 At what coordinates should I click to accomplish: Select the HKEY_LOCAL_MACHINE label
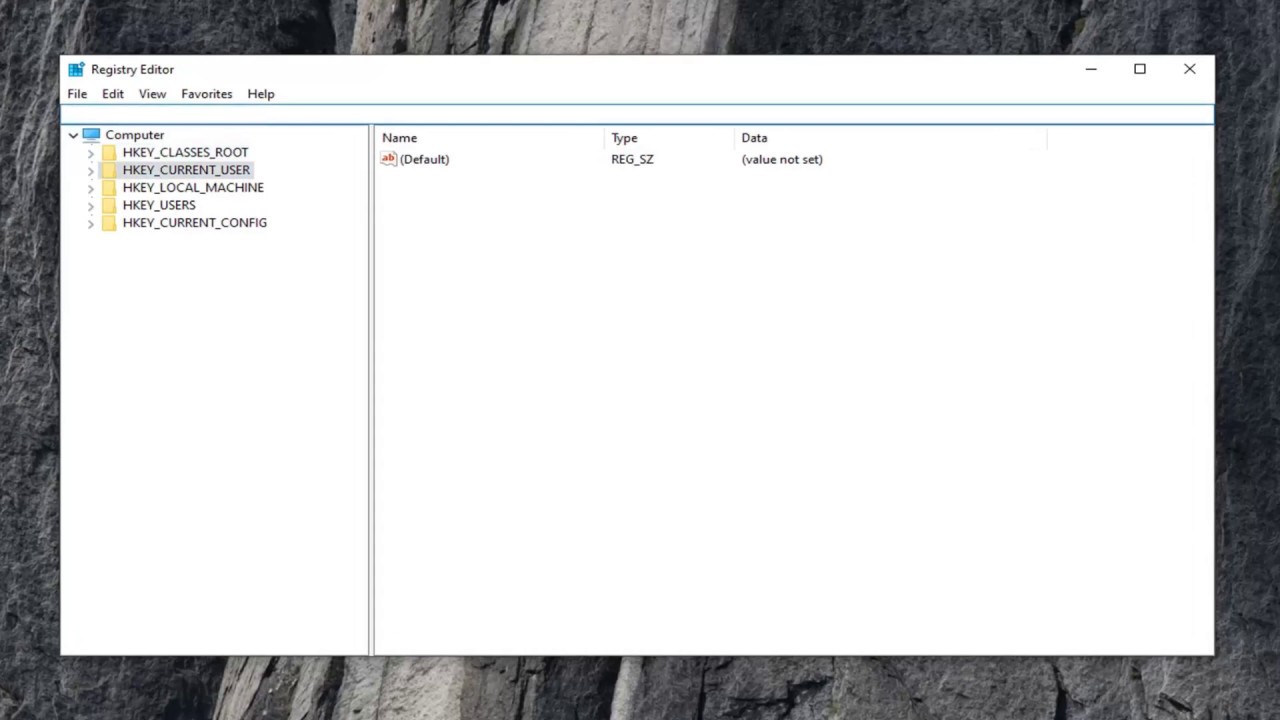pos(193,187)
